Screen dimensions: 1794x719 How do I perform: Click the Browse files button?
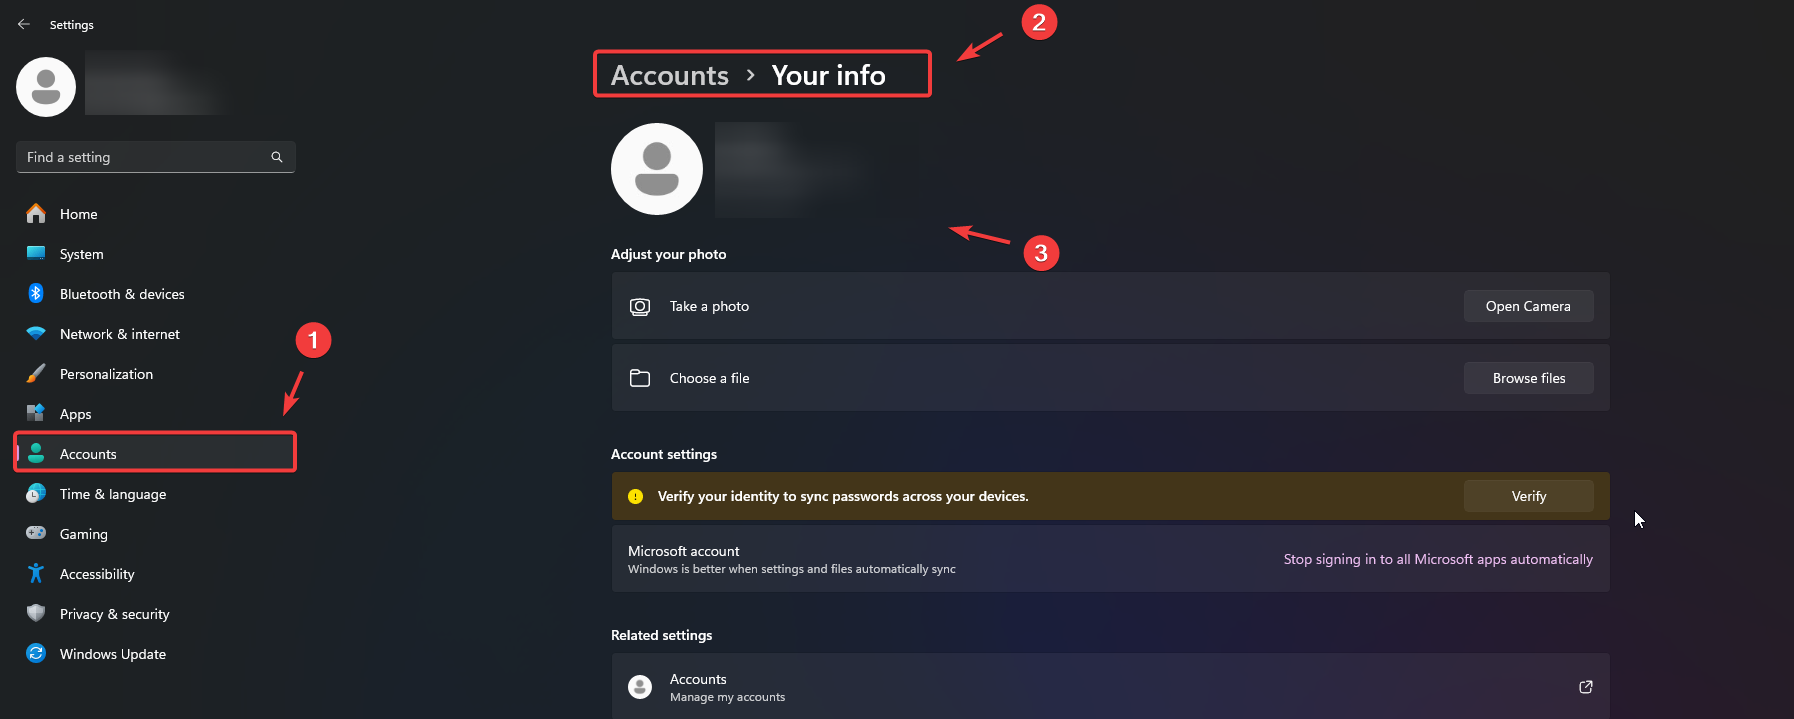(1528, 378)
